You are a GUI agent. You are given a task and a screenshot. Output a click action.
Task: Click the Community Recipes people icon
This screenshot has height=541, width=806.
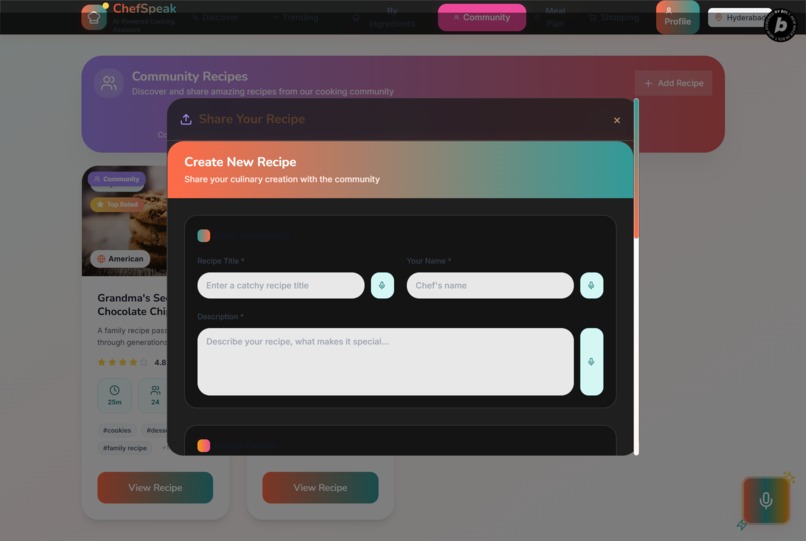(x=109, y=83)
